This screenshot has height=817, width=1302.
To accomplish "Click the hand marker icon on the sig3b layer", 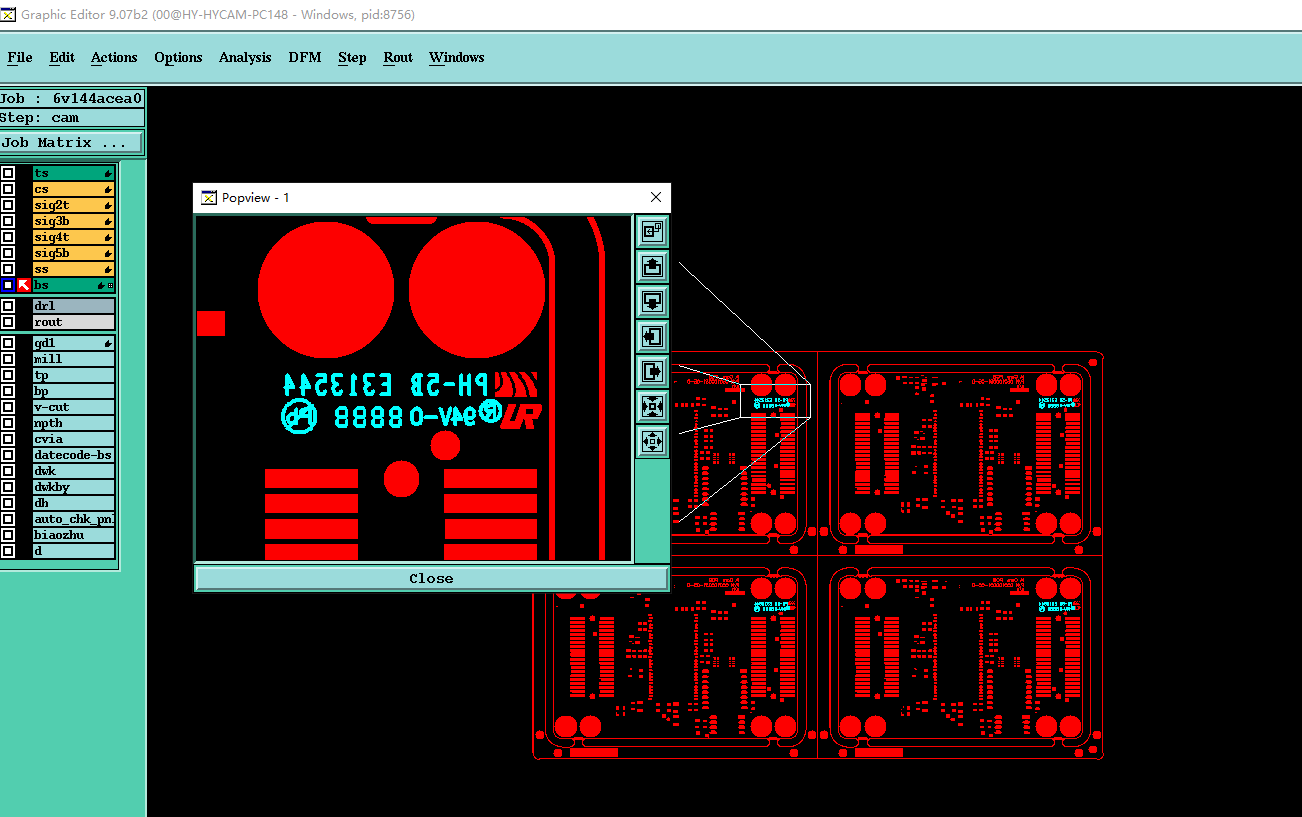I will (x=108, y=221).
